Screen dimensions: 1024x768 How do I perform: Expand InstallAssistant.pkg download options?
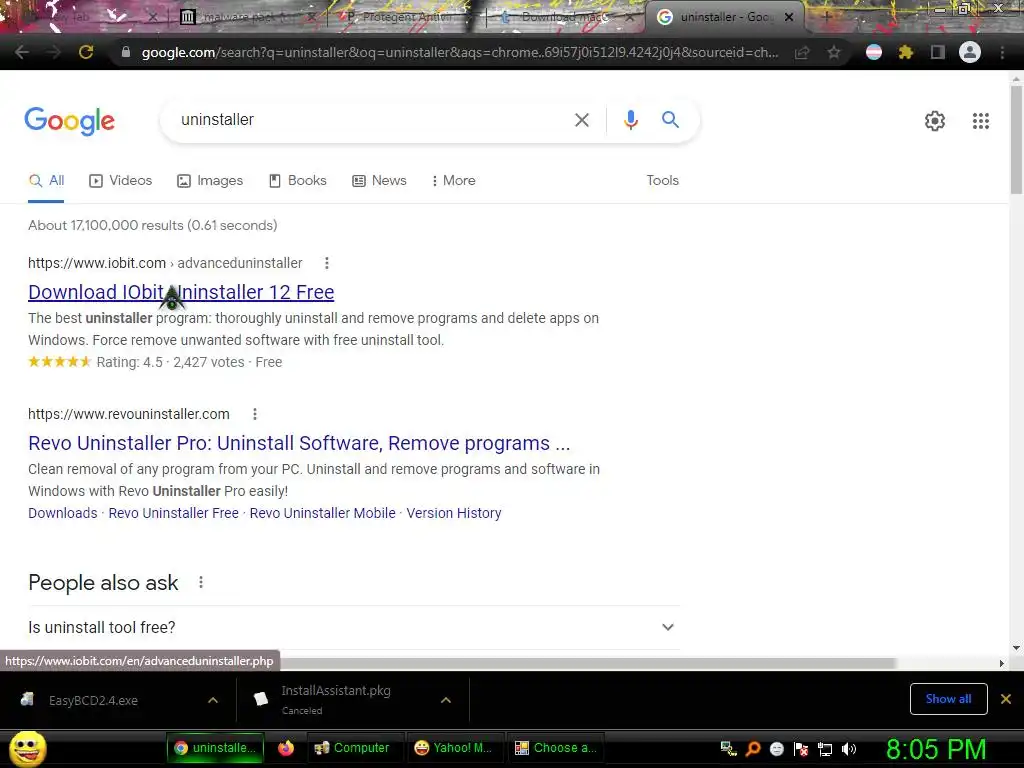point(446,700)
